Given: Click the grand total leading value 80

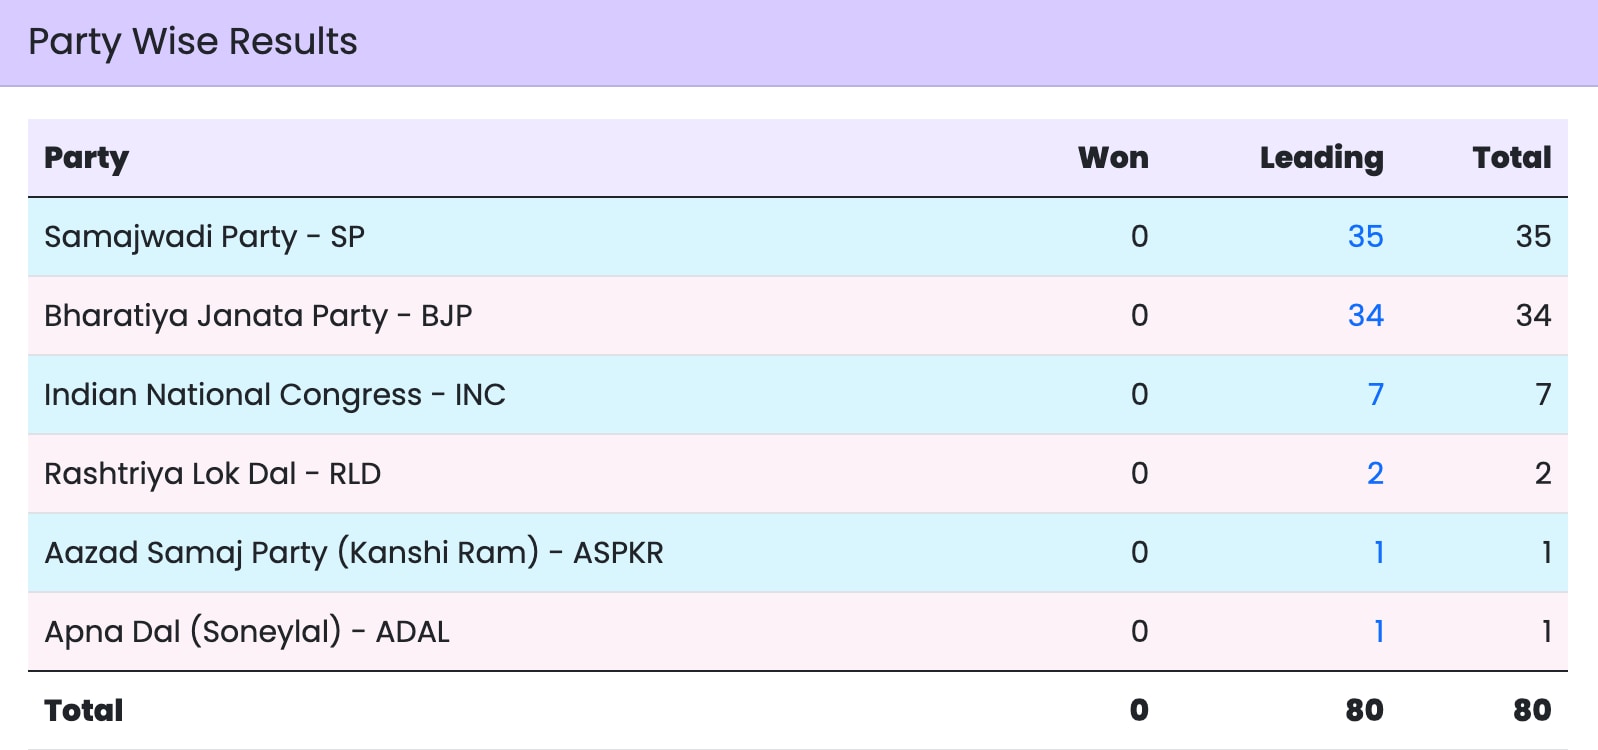Looking at the screenshot, I should [1364, 710].
